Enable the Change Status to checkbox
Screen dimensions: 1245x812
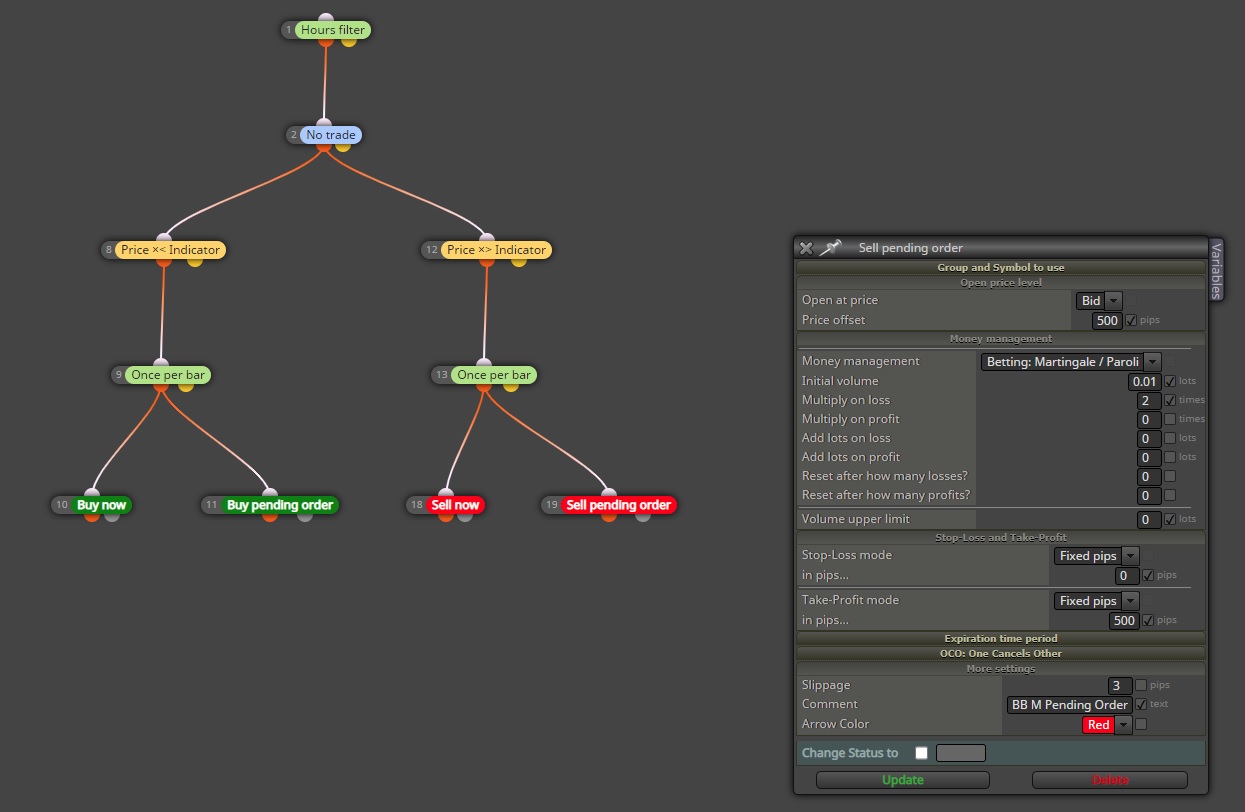click(x=921, y=753)
